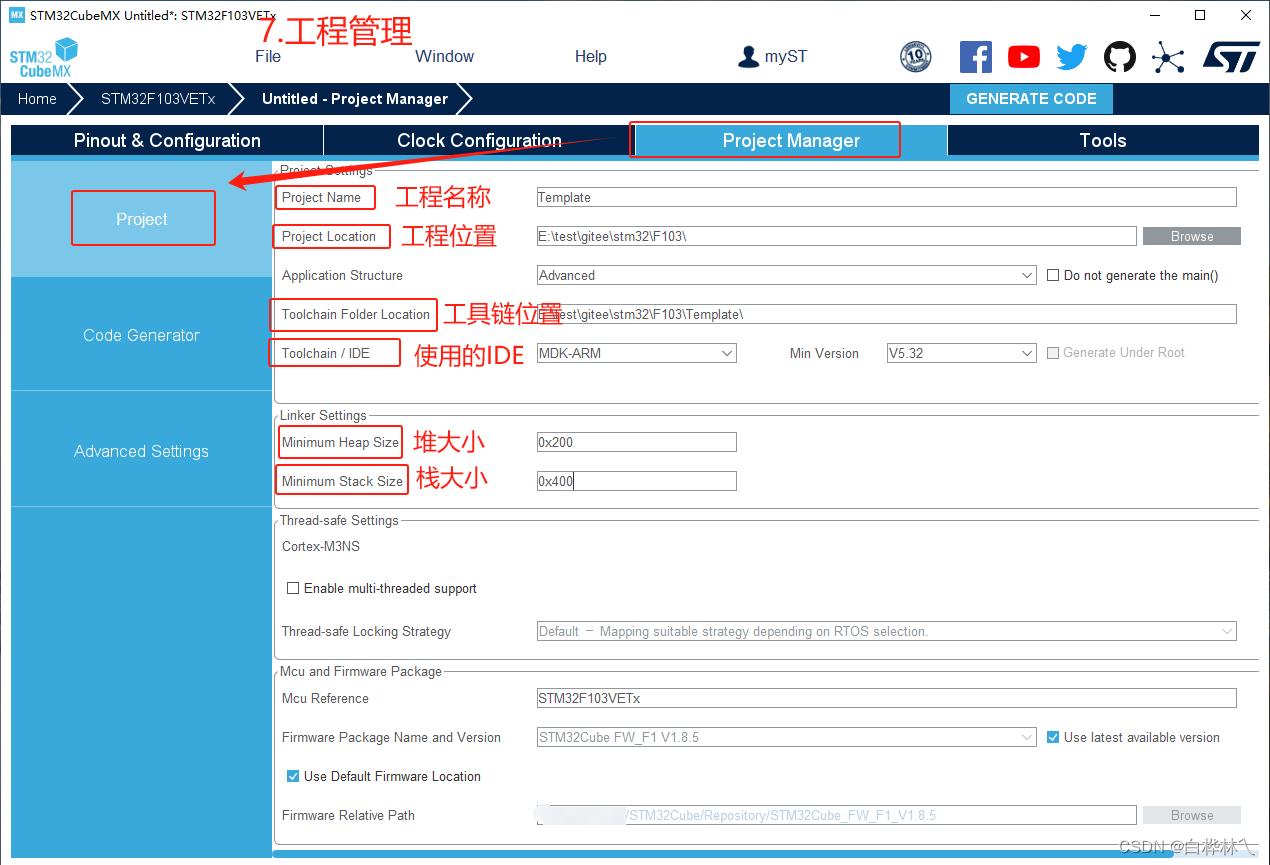
Task: Uncheck Use Default Firmware Location
Action: click(293, 776)
